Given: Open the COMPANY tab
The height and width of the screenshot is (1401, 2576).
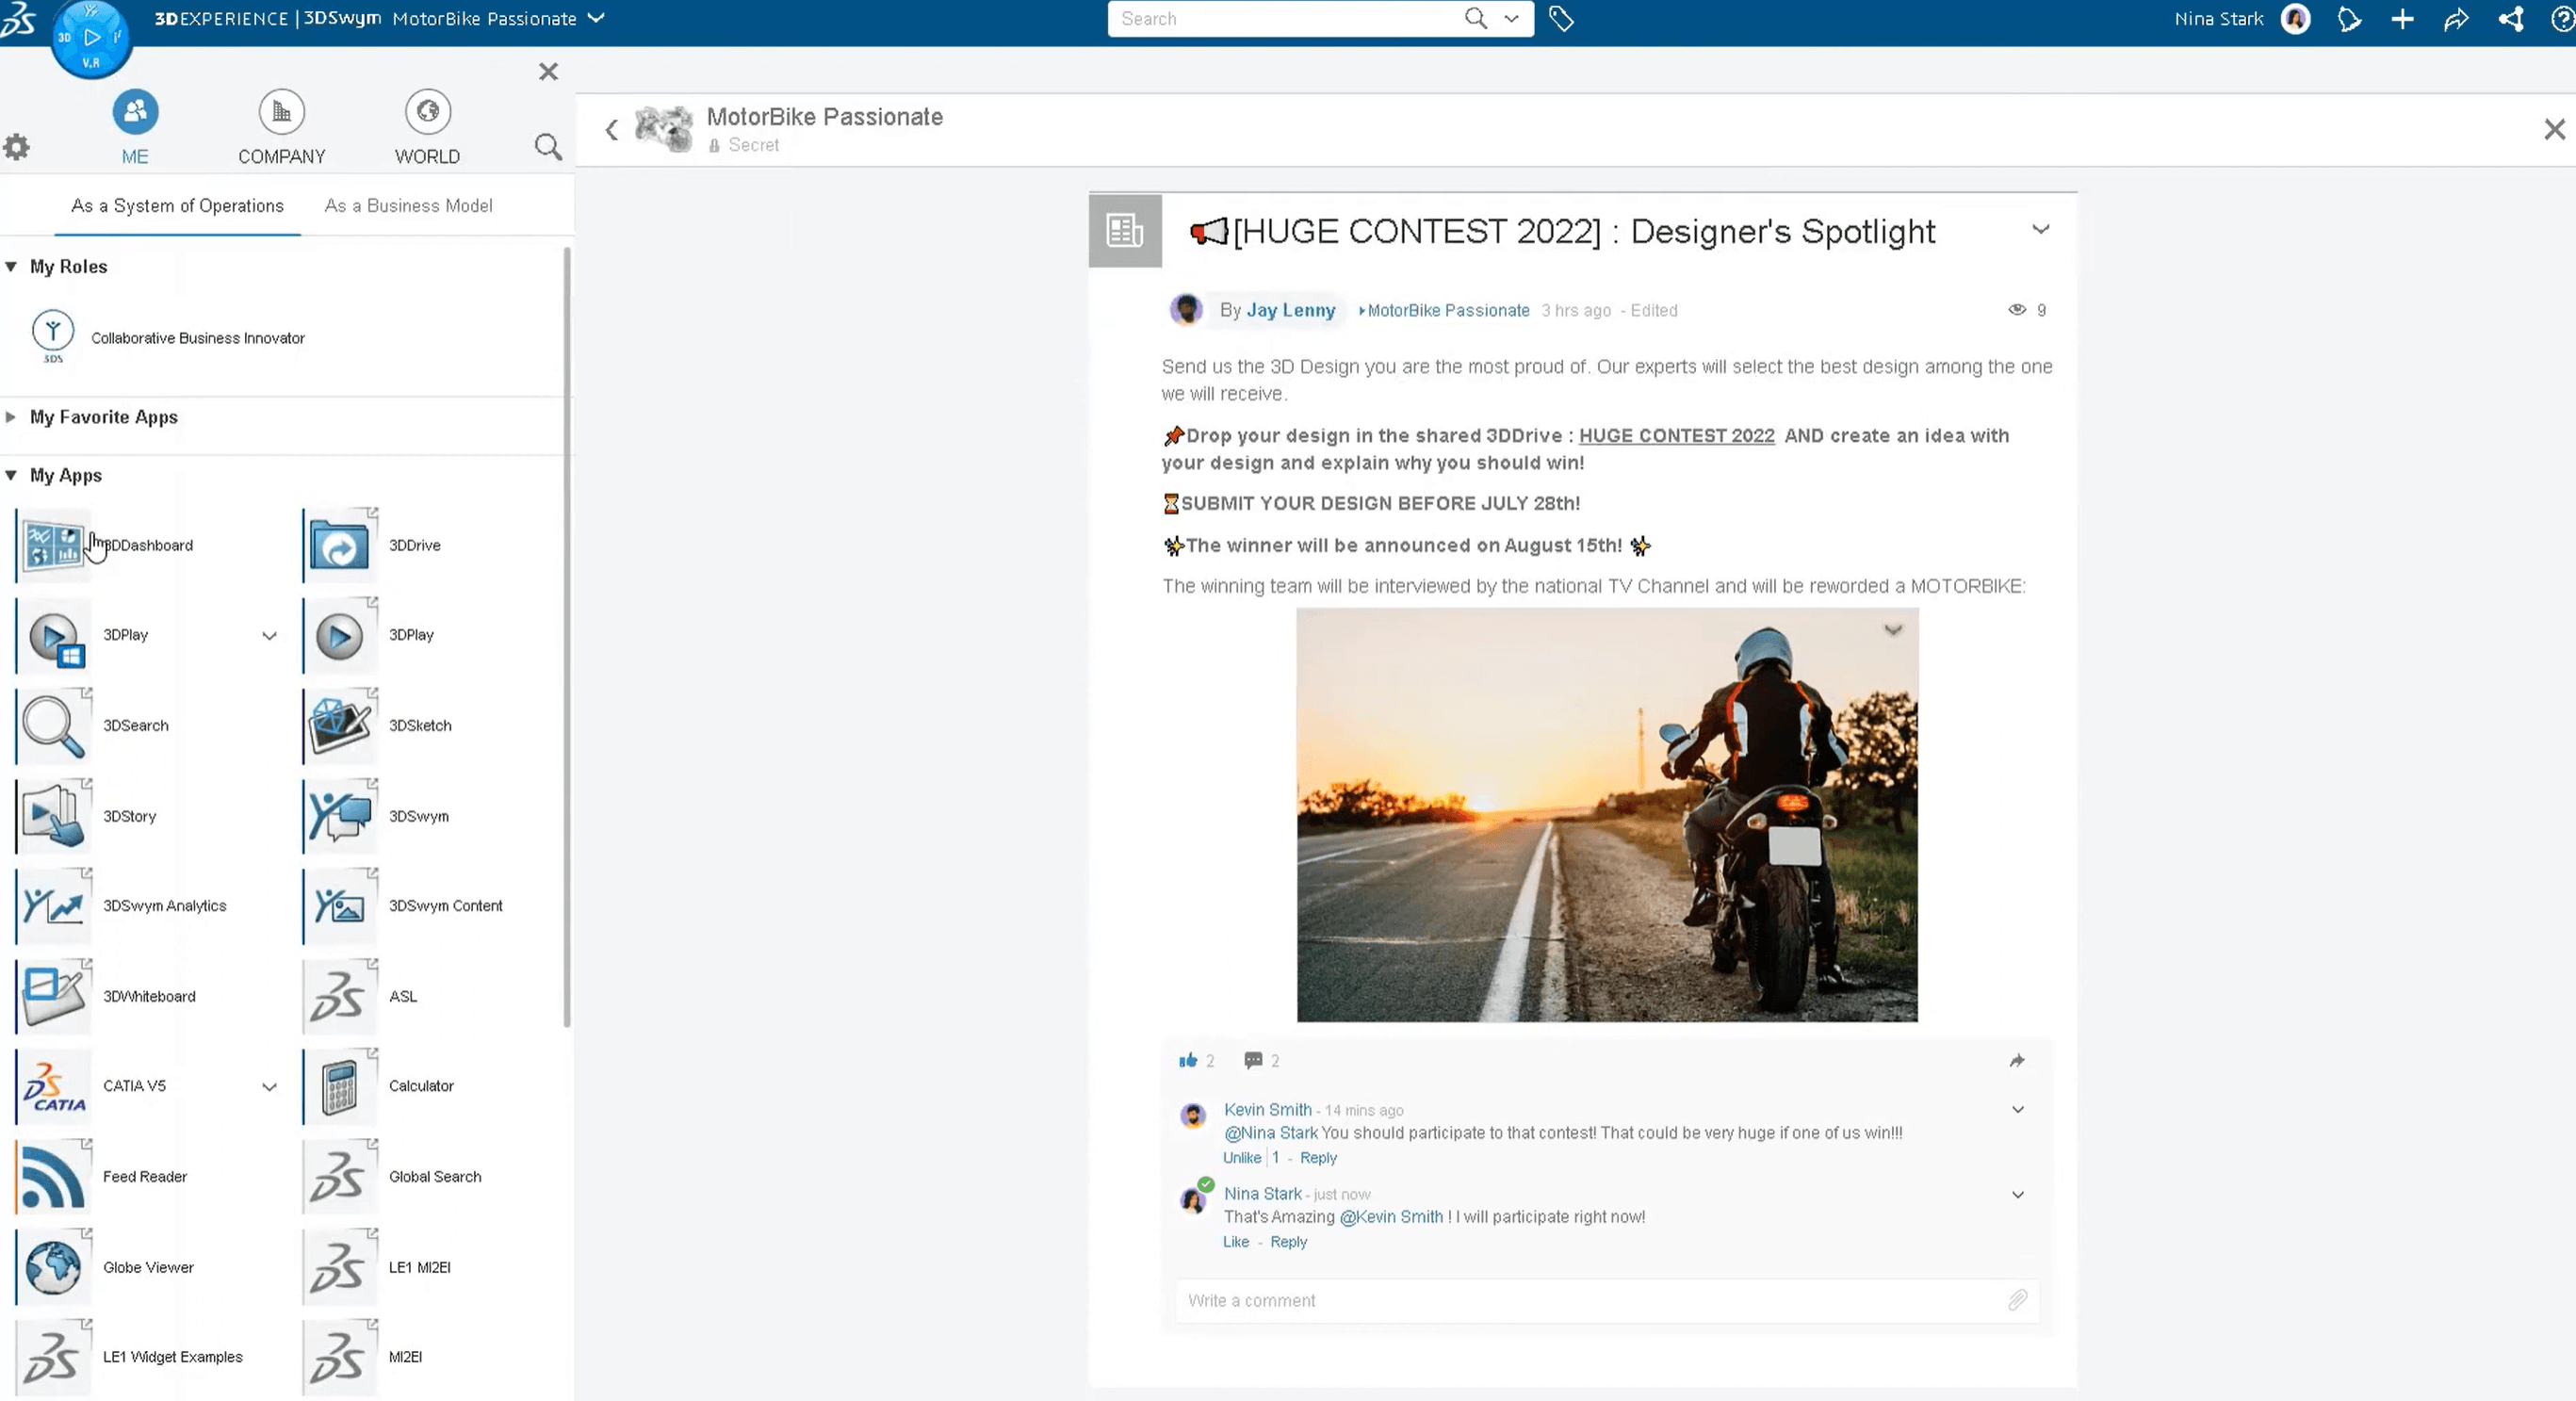Looking at the screenshot, I should point(281,124).
